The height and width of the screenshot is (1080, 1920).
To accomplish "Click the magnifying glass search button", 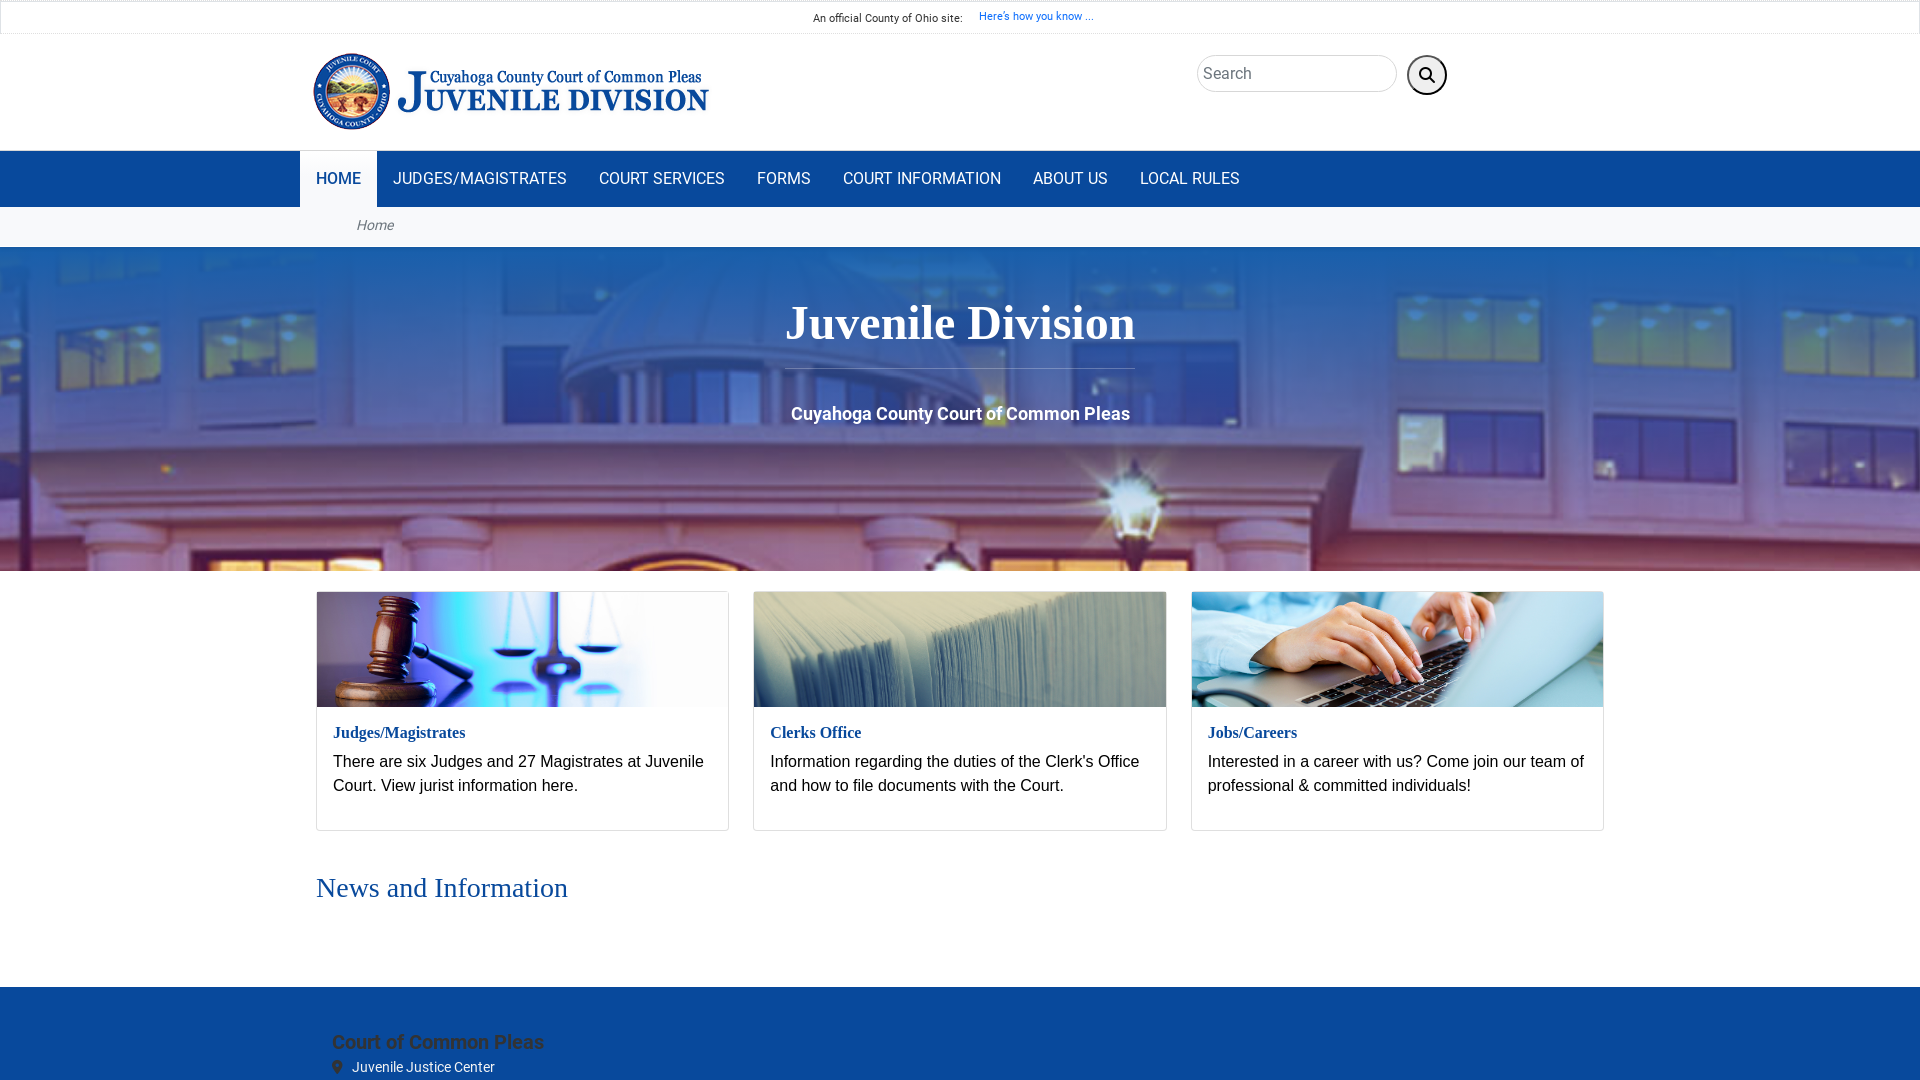I will pyautogui.click(x=1426, y=75).
